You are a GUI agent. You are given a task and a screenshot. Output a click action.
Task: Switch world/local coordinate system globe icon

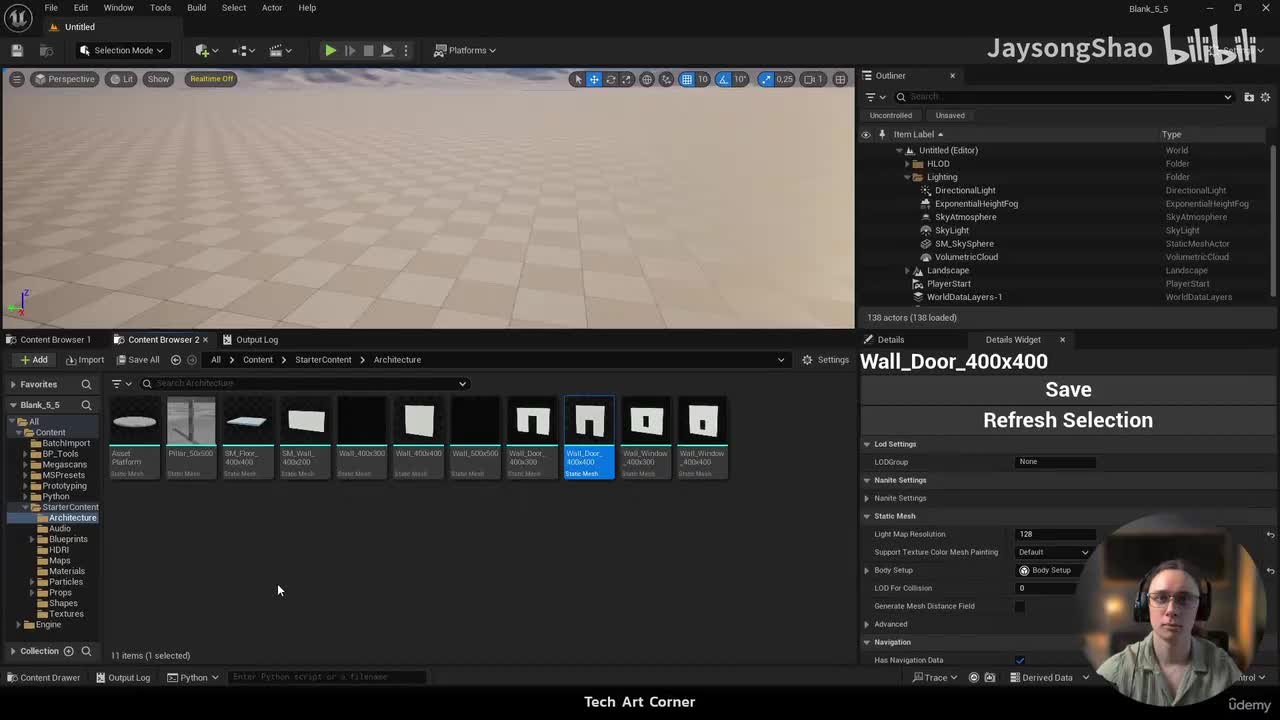[647, 79]
